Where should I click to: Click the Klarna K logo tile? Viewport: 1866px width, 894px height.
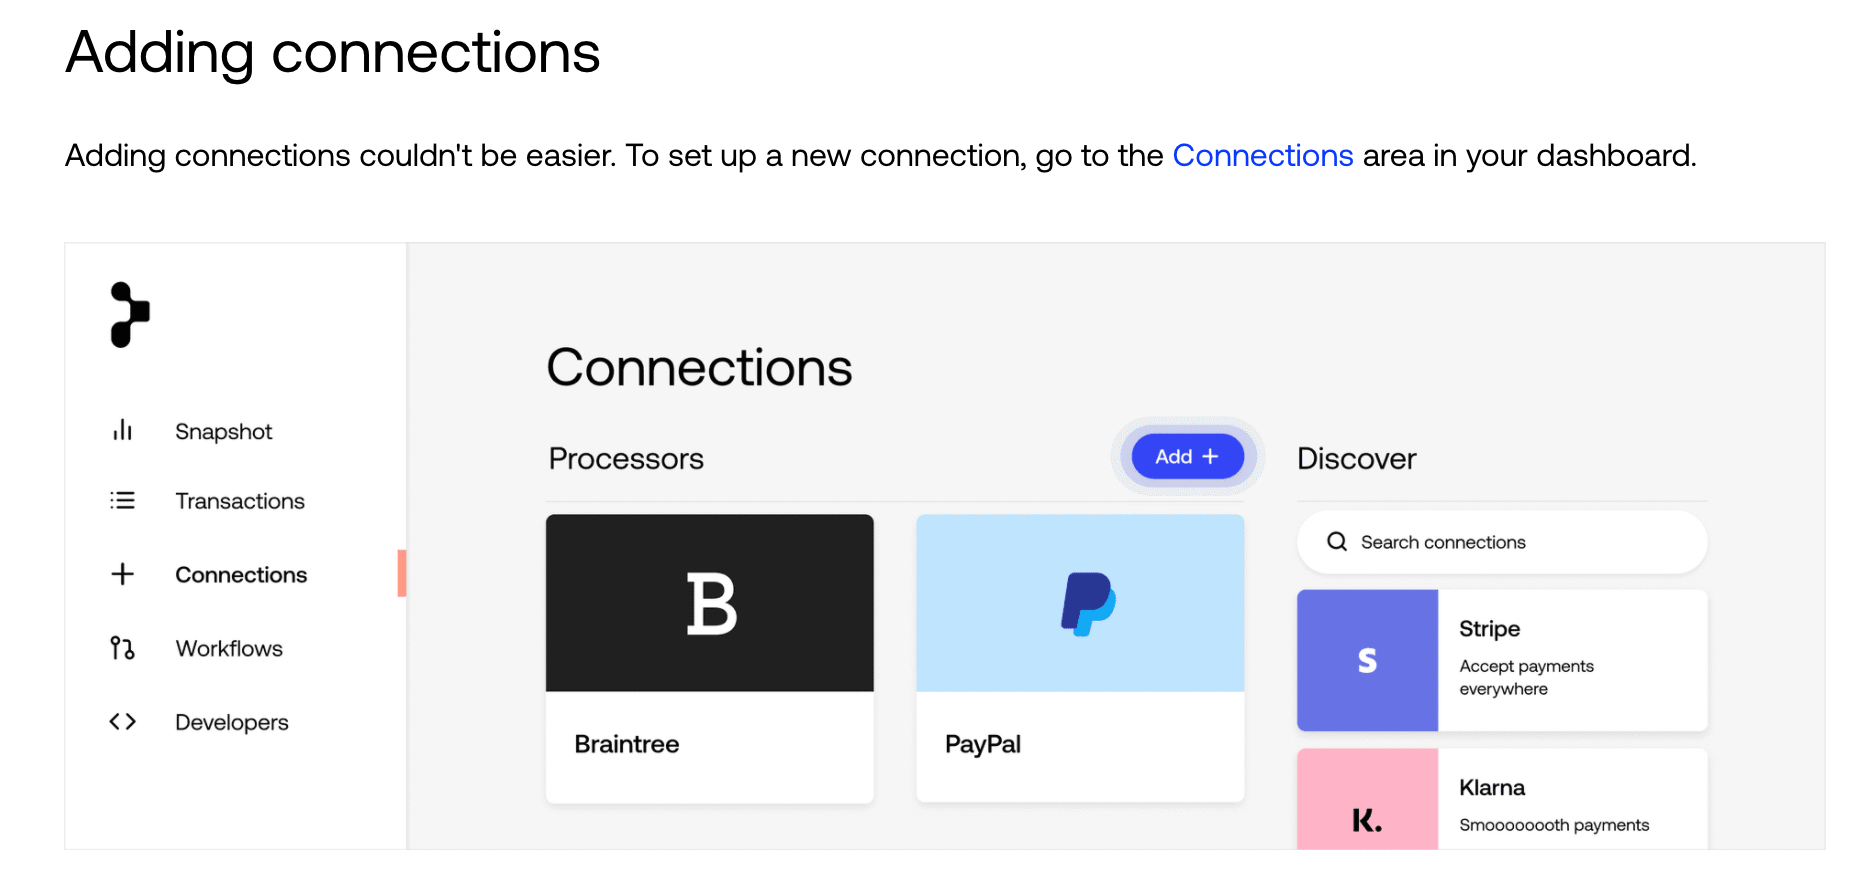[1367, 800]
